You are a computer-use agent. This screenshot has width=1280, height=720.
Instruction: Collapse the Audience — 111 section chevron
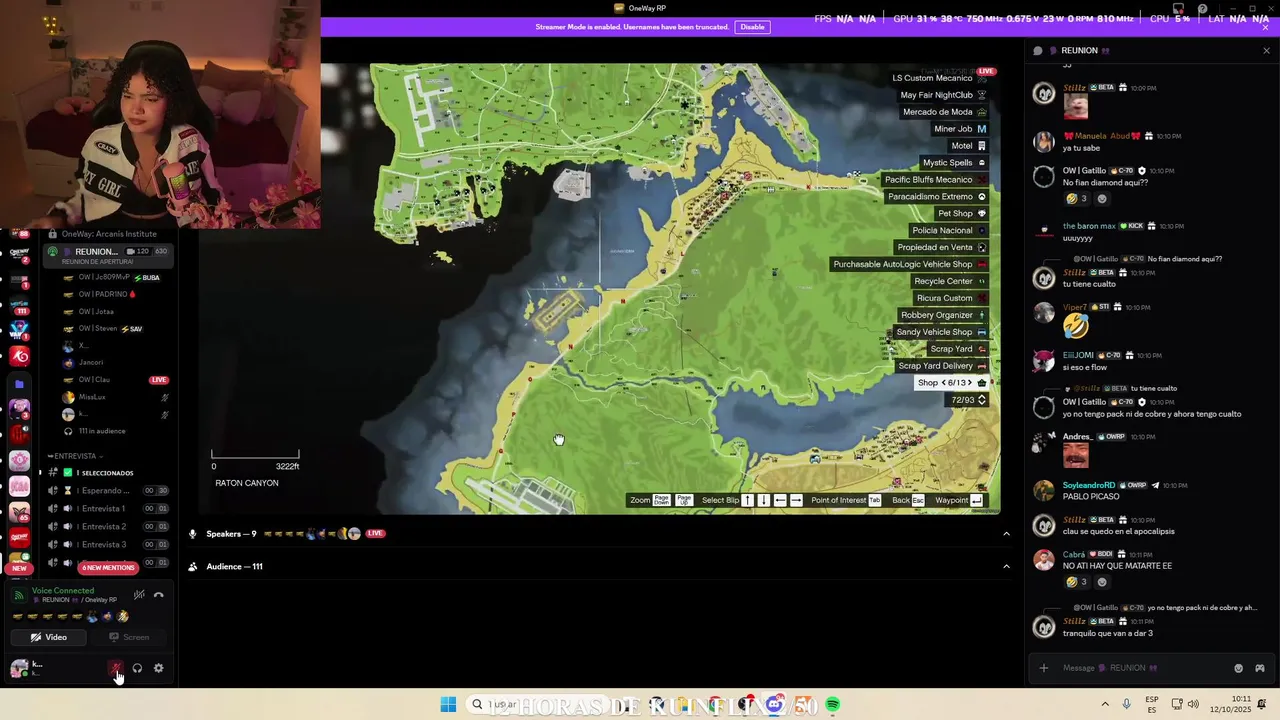pyautogui.click(x=1006, y=567)
